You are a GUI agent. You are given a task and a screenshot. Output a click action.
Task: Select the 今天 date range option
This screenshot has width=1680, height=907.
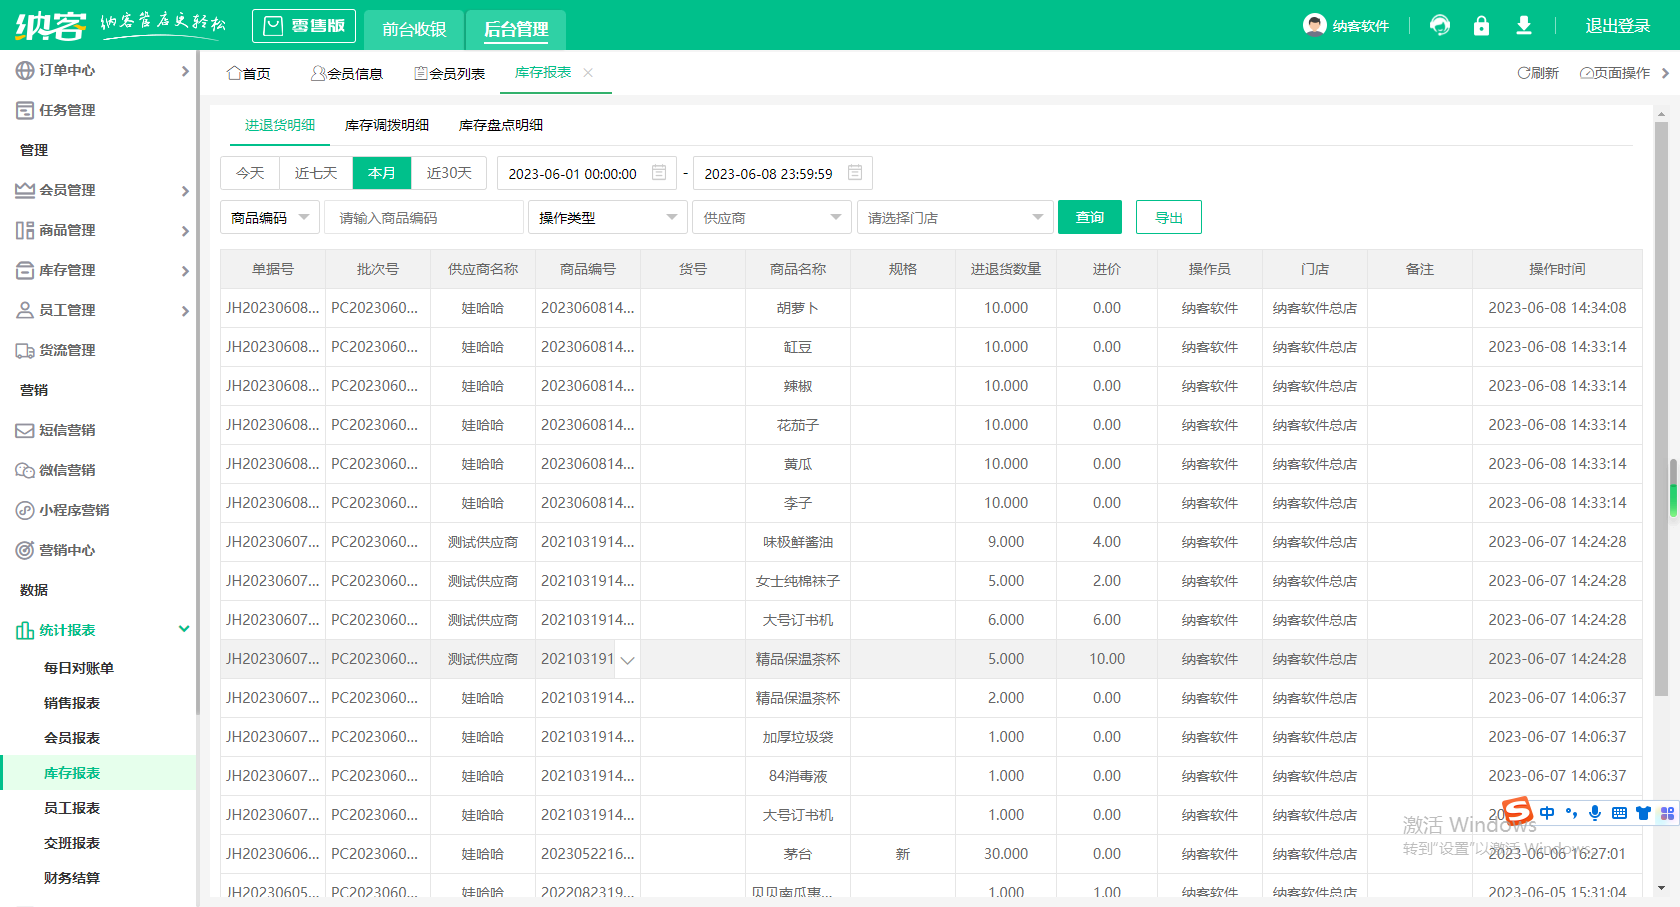click(x=250, y=173)
